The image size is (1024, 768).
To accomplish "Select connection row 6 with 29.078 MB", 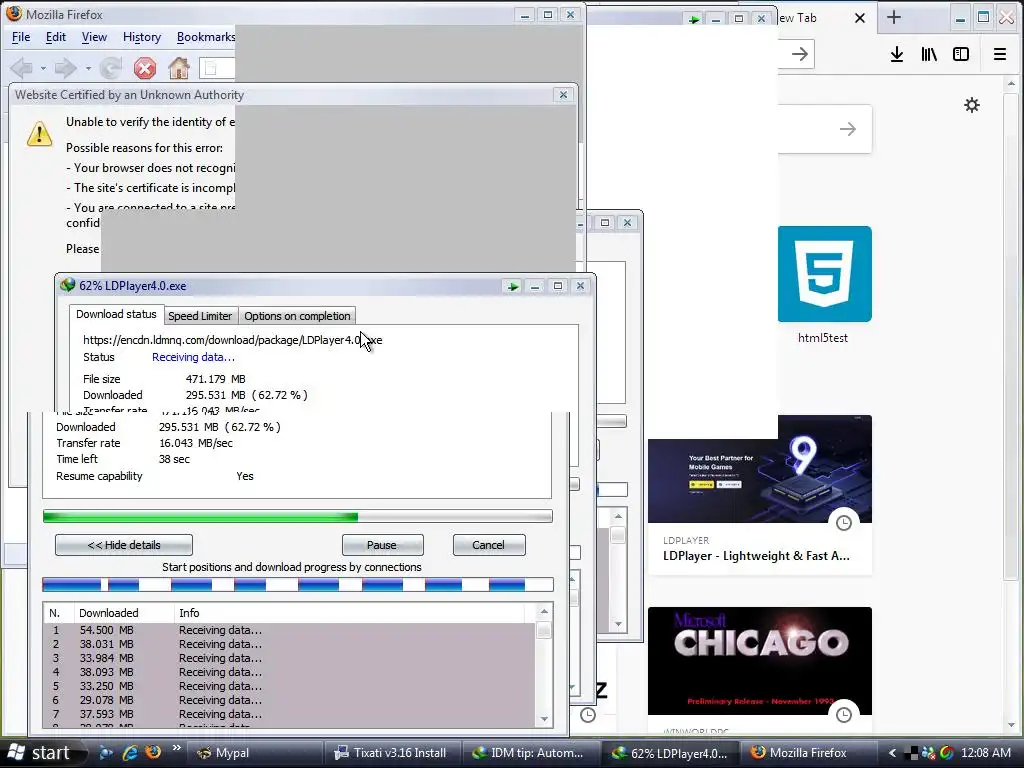I will (289, 700).
